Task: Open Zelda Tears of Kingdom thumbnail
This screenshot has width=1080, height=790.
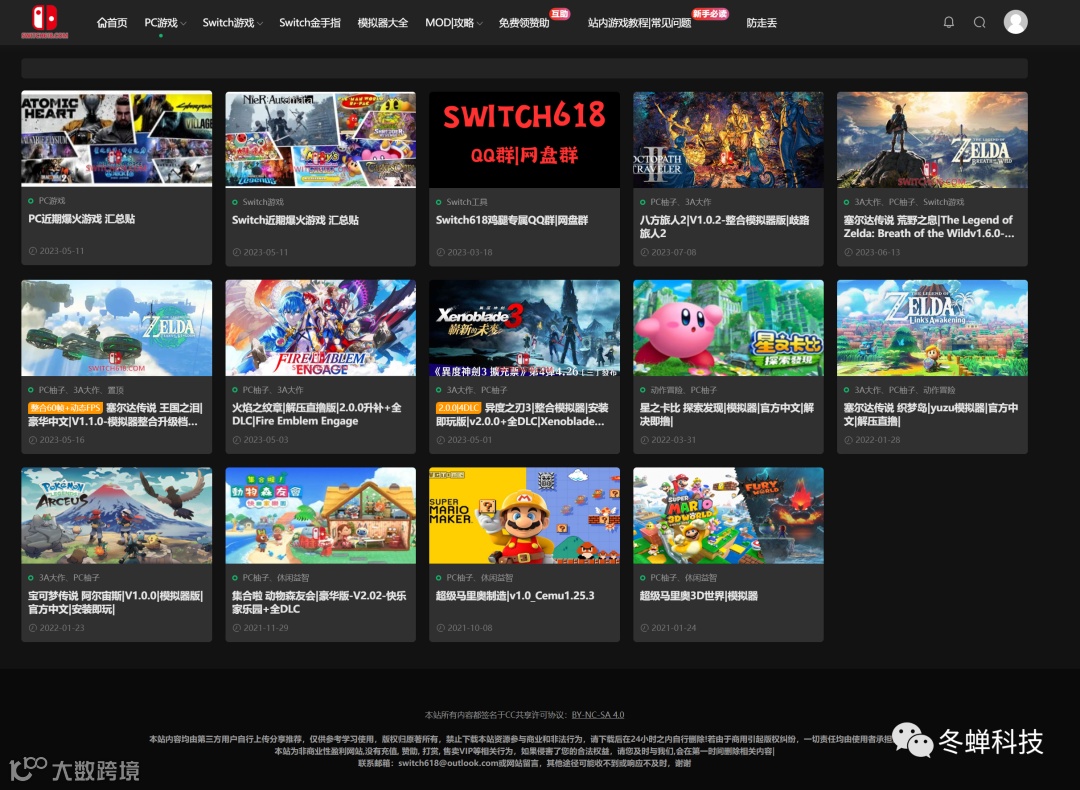Action: 116,328
